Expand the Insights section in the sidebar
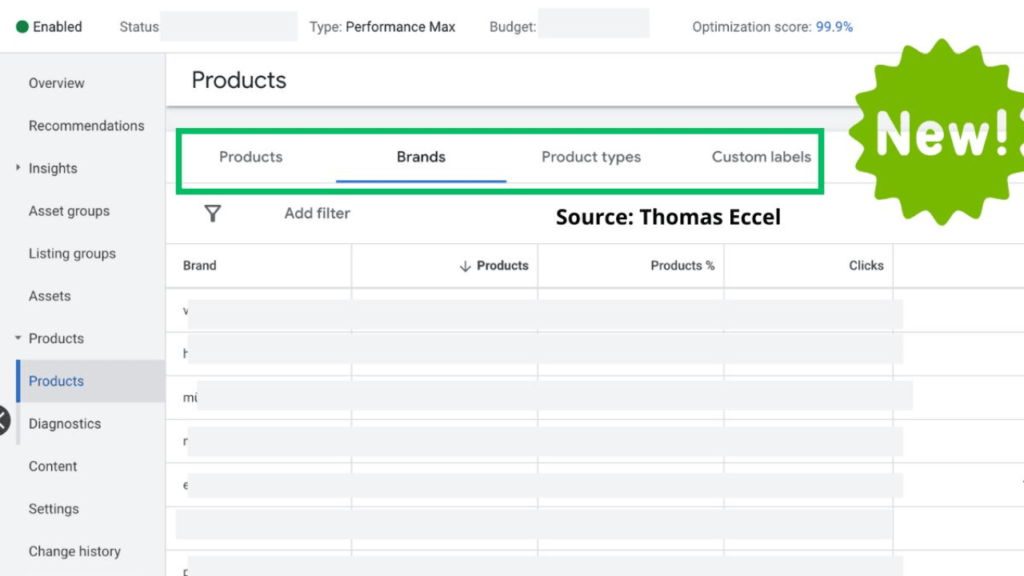Image resolution: width=1024 pixels, height=576 pixels. [x=16, y=168]
